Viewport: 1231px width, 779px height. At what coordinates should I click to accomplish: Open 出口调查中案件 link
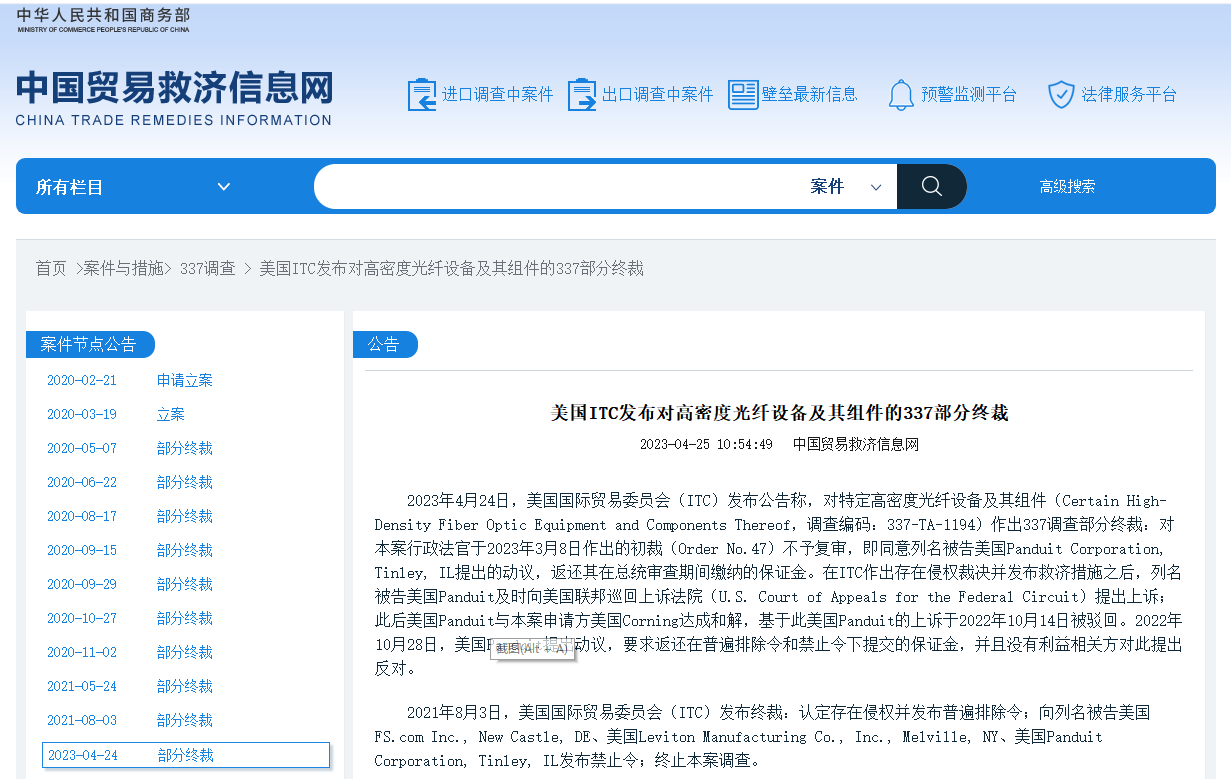pyautogui.click(x=658, y=95)
